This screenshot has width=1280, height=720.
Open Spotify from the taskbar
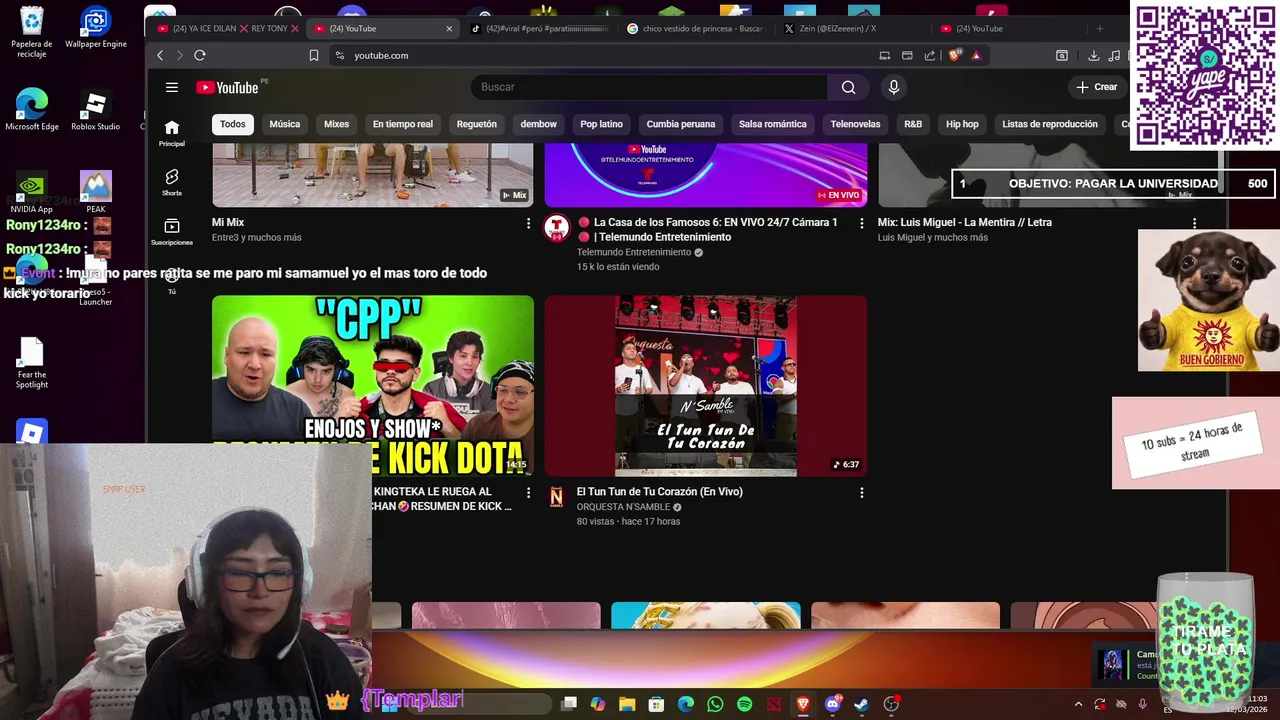(744, 704)
